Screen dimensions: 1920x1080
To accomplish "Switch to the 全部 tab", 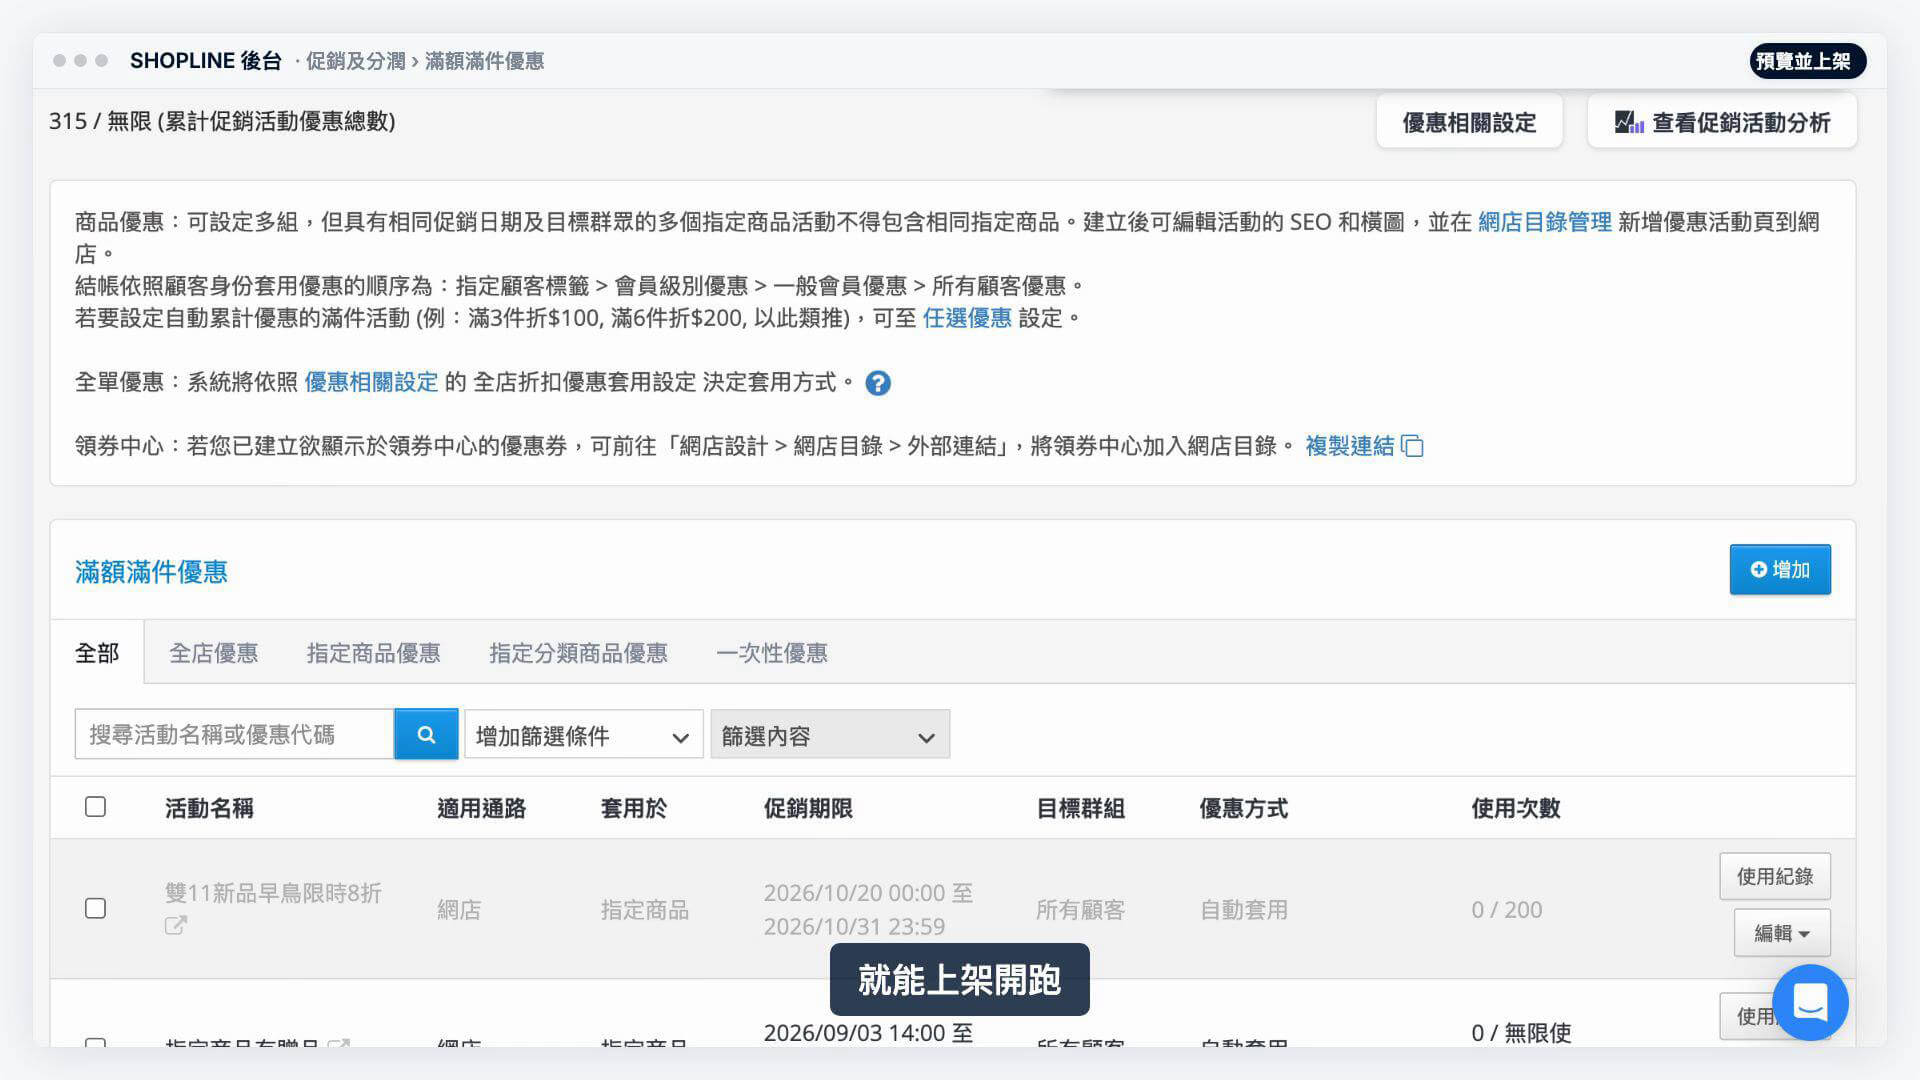I will click(x=97, y=653).
